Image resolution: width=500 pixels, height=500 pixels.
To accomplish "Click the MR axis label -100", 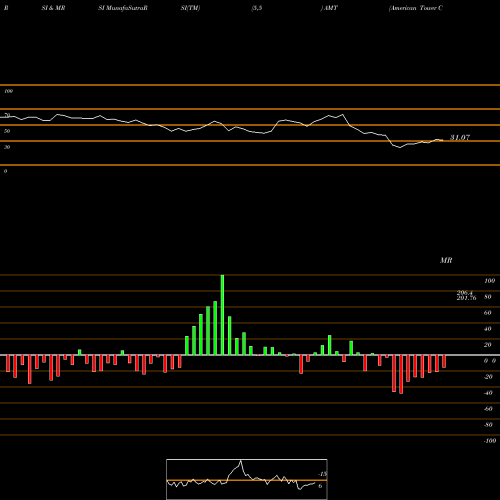I will coord(490,441).
